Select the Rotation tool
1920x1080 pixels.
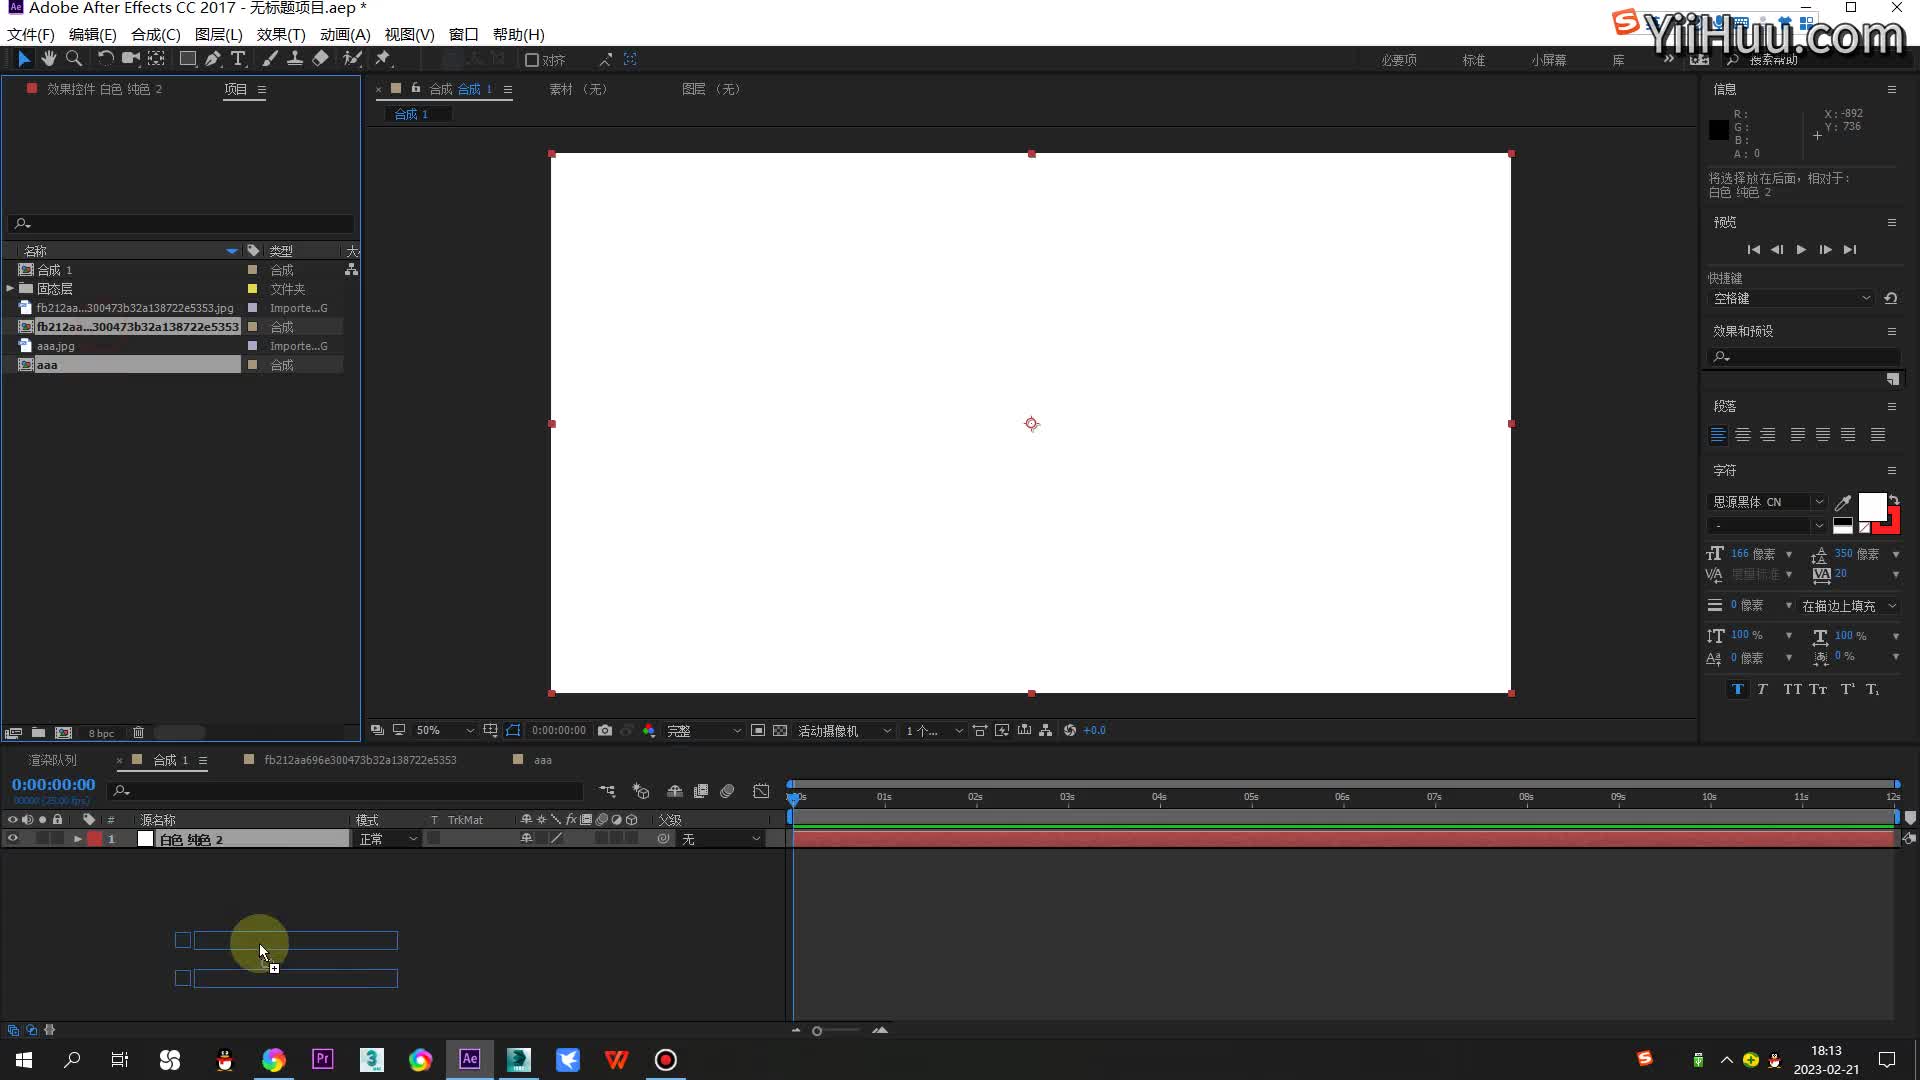coord(105,59)
